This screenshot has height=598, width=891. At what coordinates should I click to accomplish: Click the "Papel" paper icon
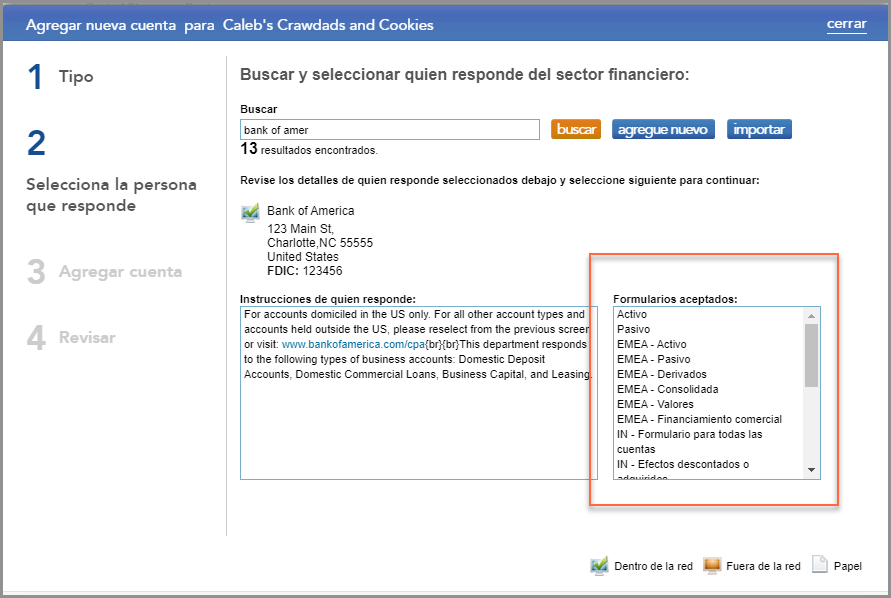pyautogui.click(x=818, y=565)
